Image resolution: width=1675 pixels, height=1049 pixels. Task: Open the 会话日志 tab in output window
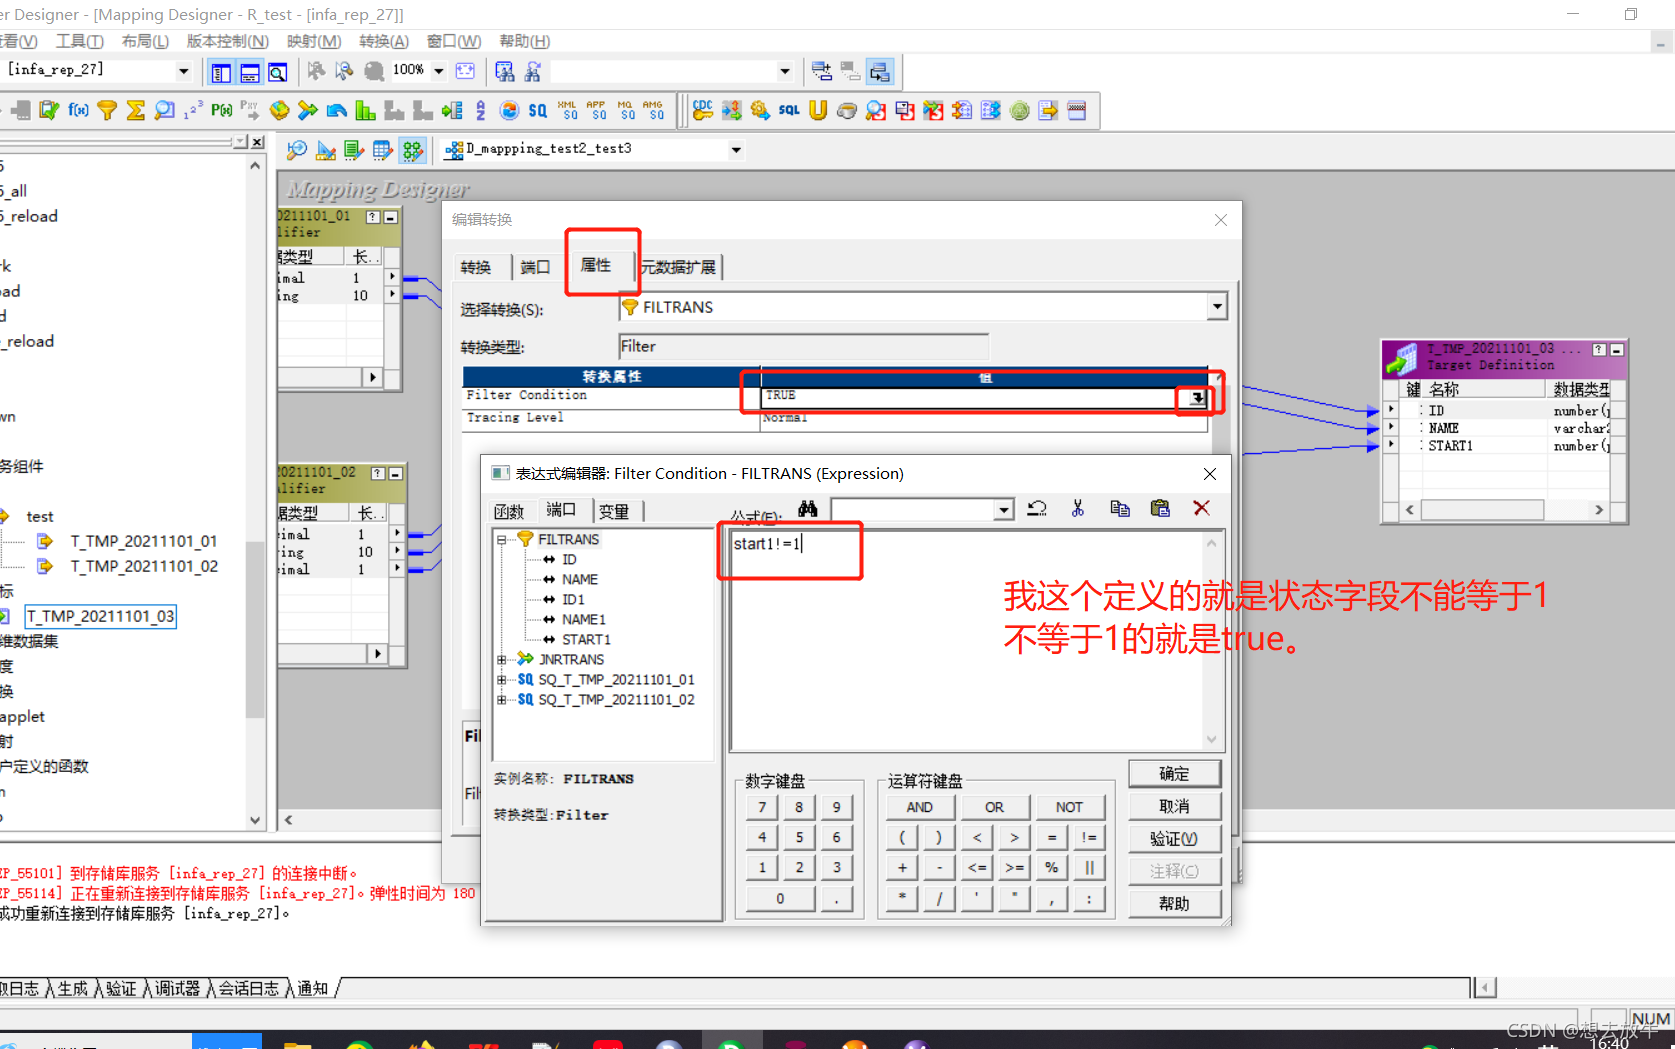coord(249,988)
